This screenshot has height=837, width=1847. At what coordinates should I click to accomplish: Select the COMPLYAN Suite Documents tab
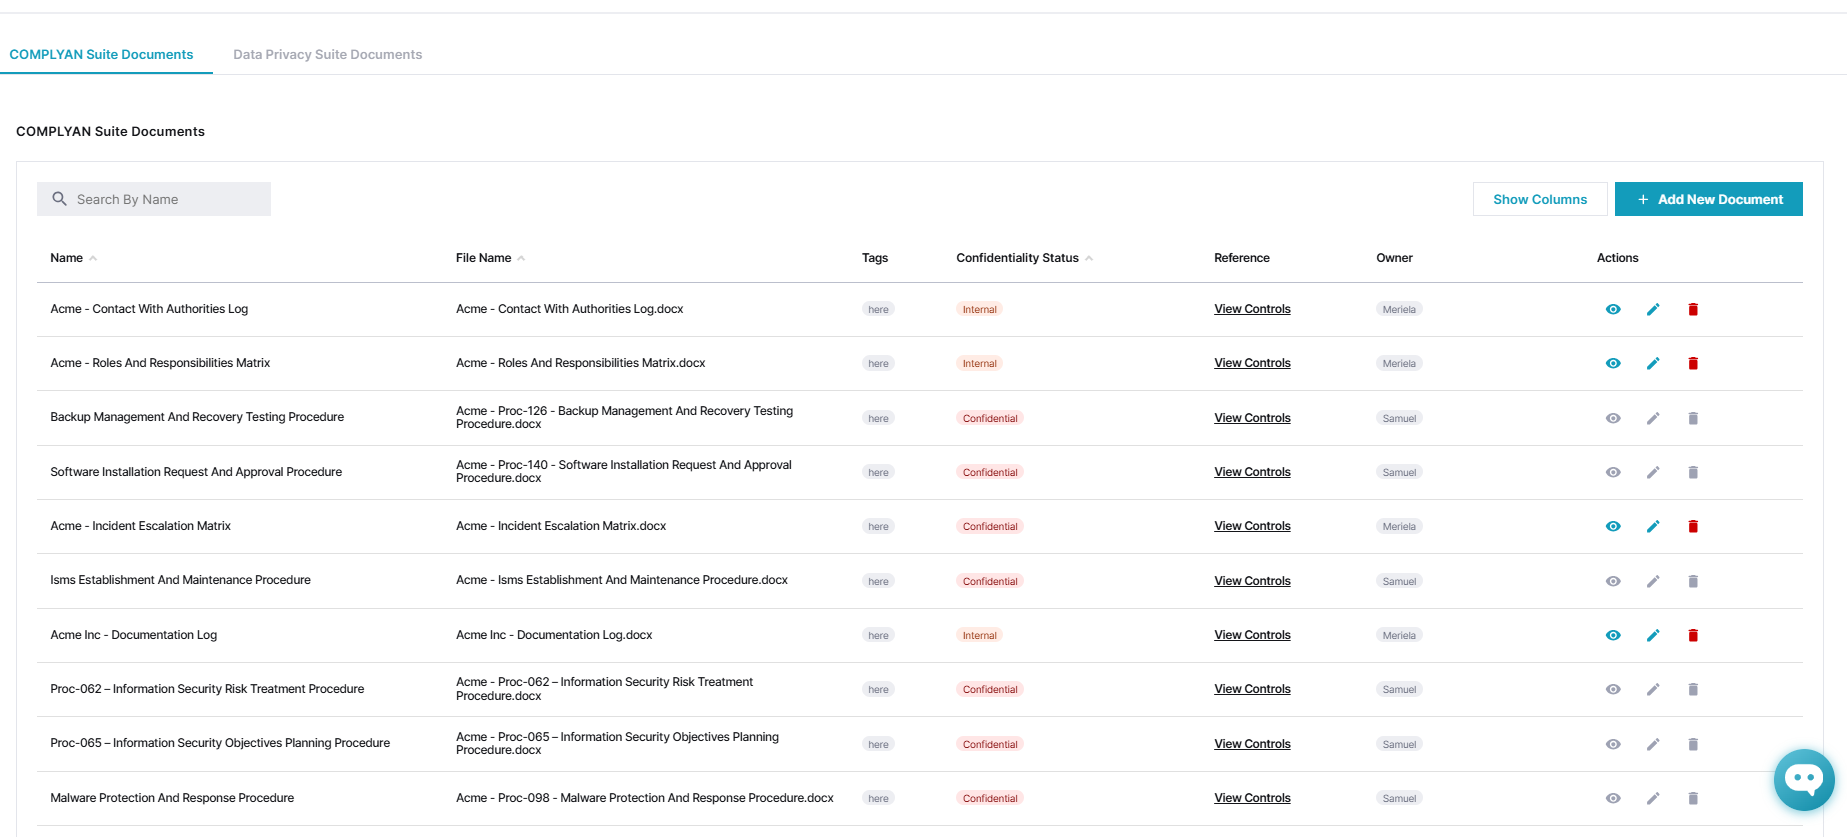click(101, 55)
